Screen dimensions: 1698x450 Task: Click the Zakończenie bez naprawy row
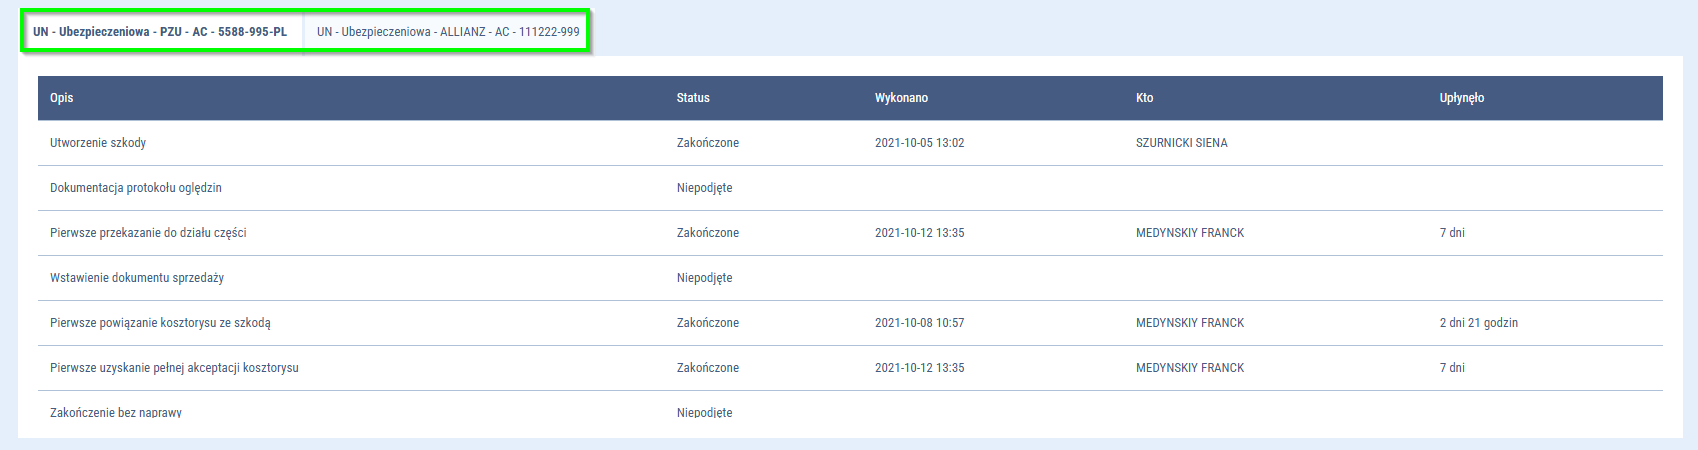coord(116,412)
